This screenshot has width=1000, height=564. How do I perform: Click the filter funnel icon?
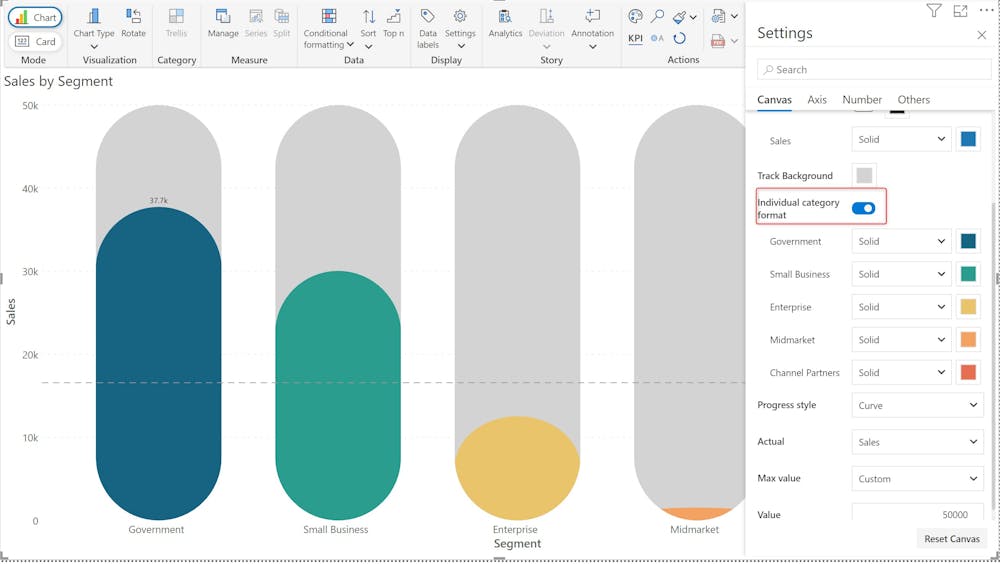pyautogui.click(x=933, y=11)
